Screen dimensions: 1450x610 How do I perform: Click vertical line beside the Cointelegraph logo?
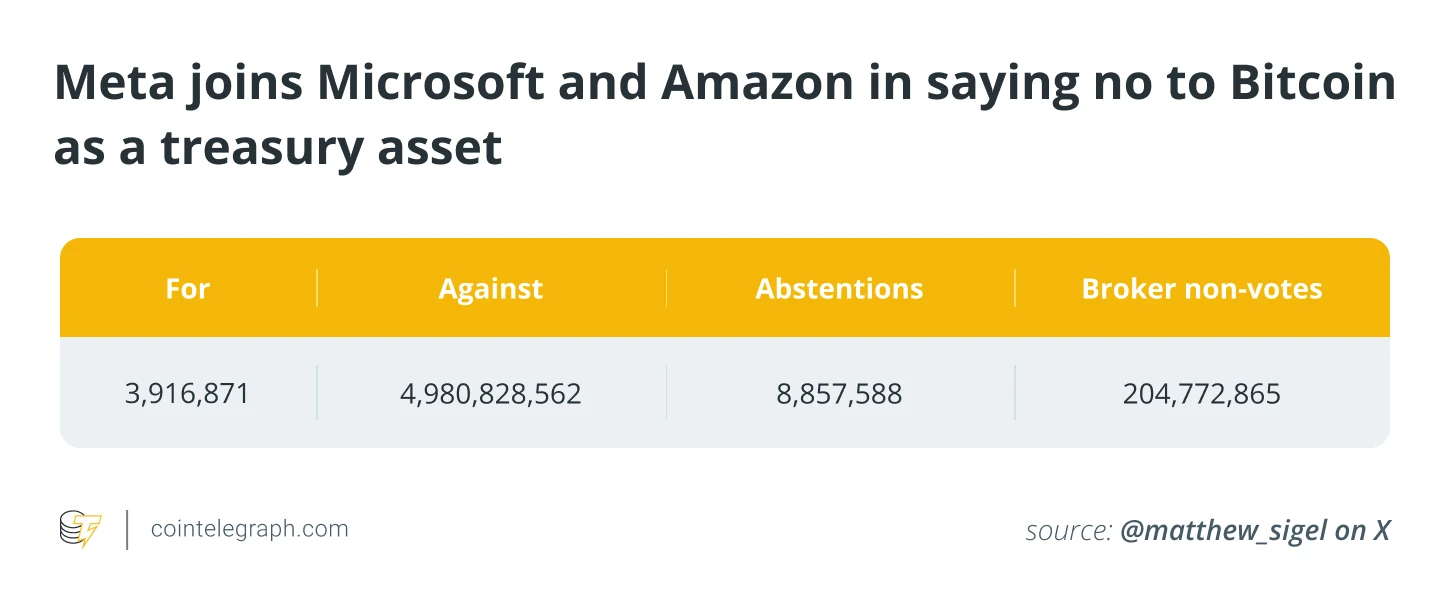click(127, 529)
